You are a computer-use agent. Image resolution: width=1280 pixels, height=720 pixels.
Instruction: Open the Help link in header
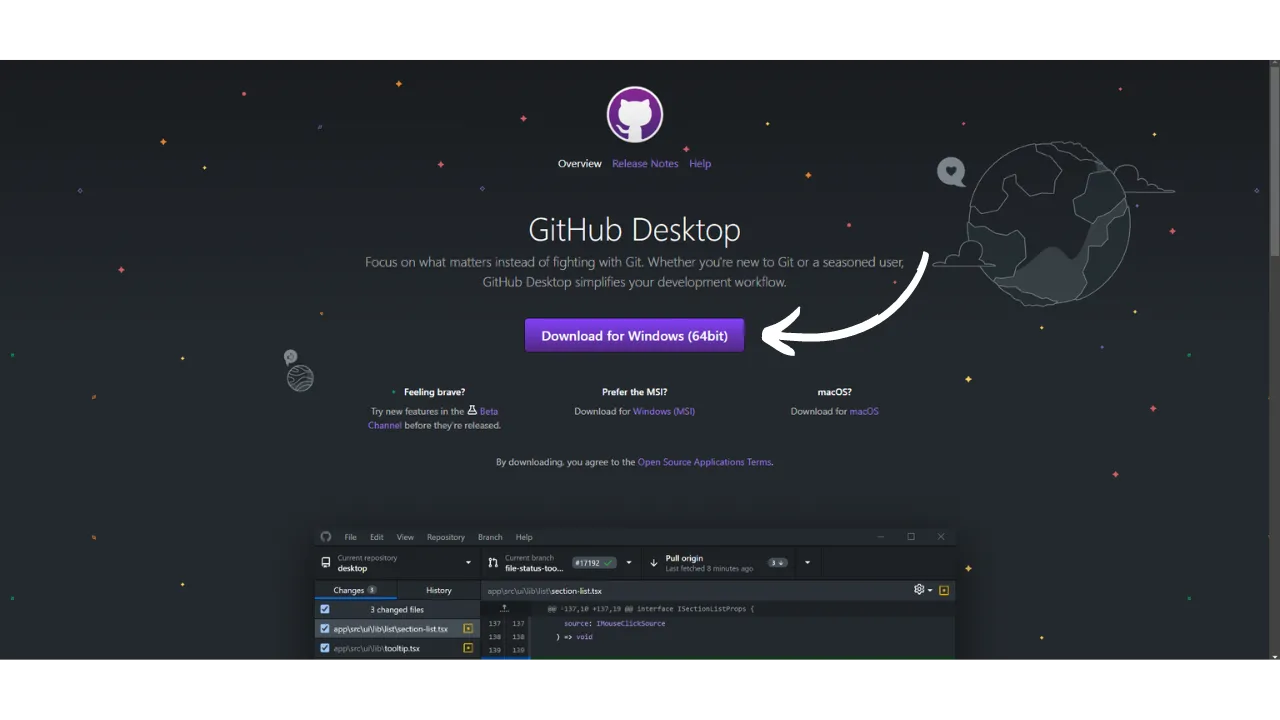[x=700, y=164]
